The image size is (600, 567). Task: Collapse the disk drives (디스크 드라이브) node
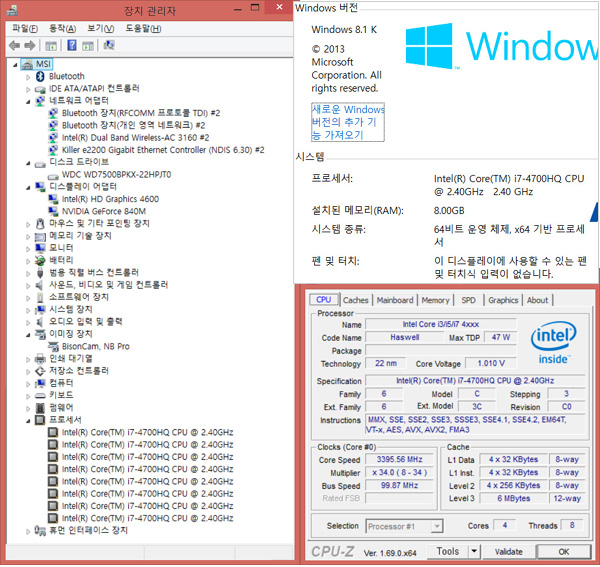[x=28, y=163]
